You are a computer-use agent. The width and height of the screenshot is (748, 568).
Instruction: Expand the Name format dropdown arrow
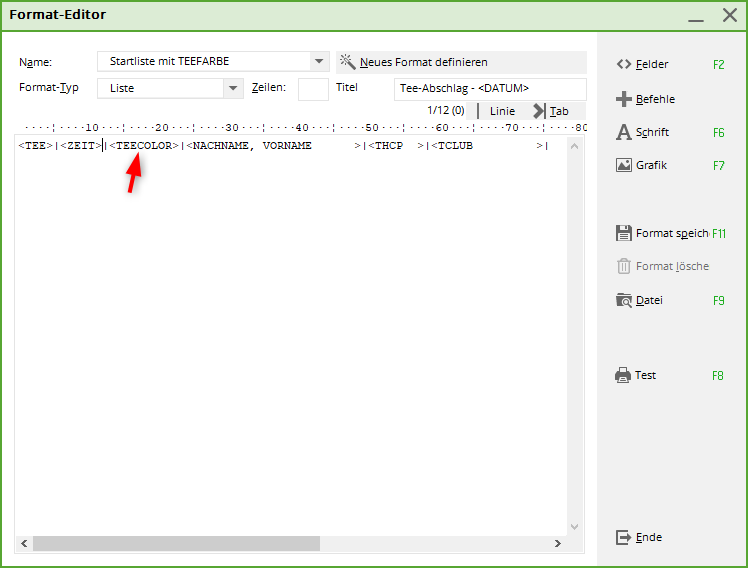click(x=319, y=62)
